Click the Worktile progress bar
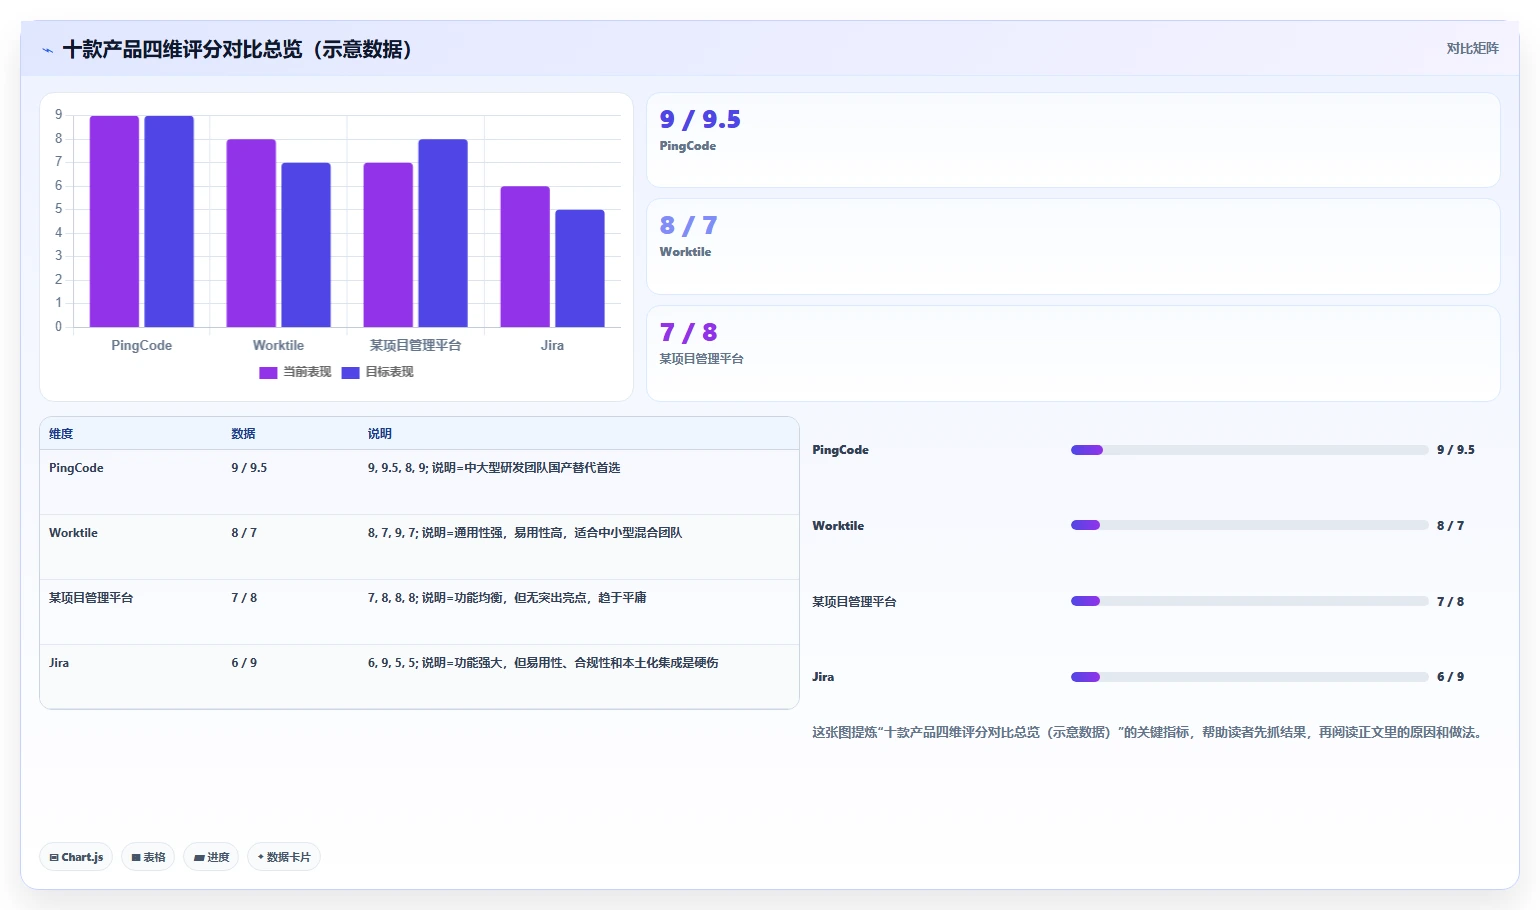 coord(1249,525)
